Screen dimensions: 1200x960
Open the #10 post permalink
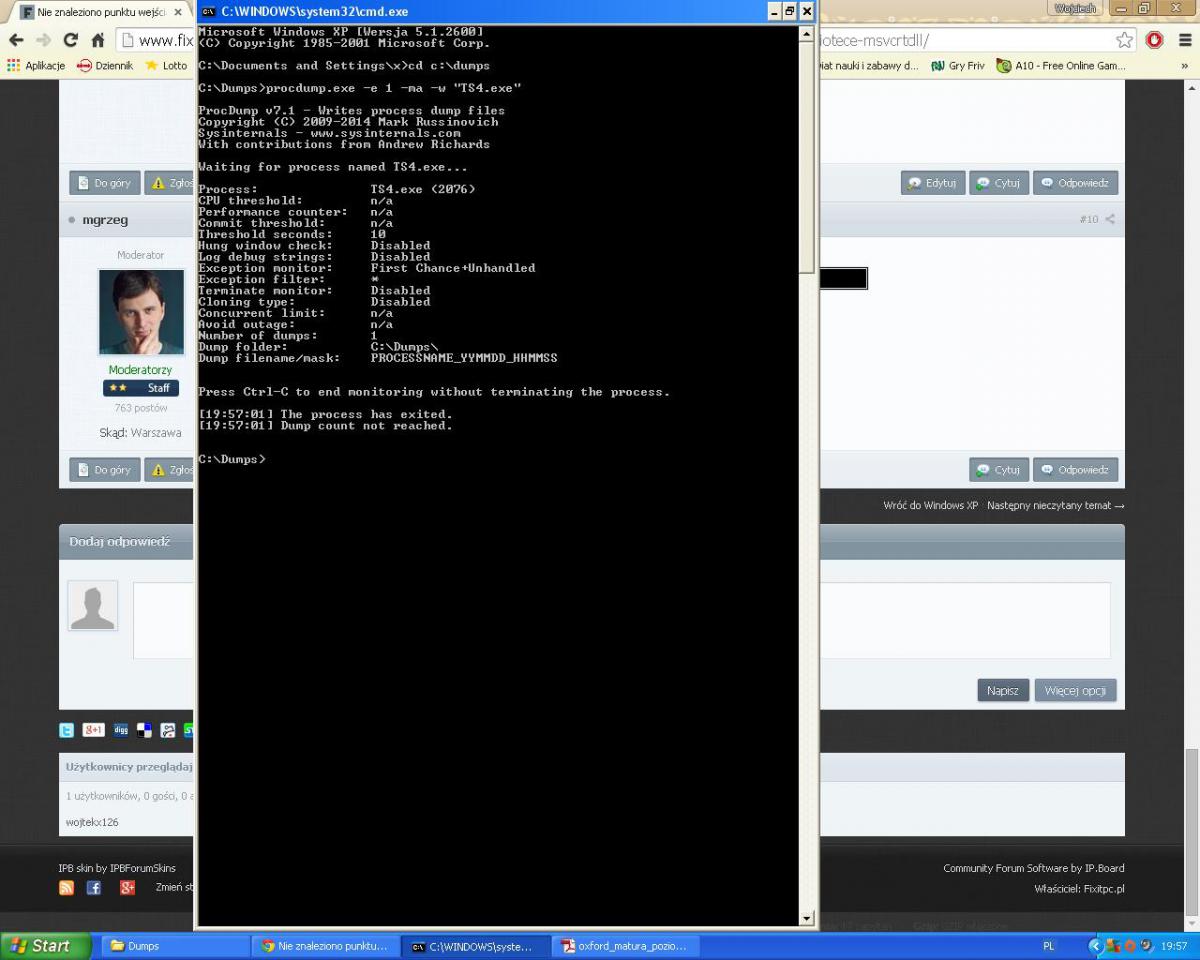[1089, 219]
